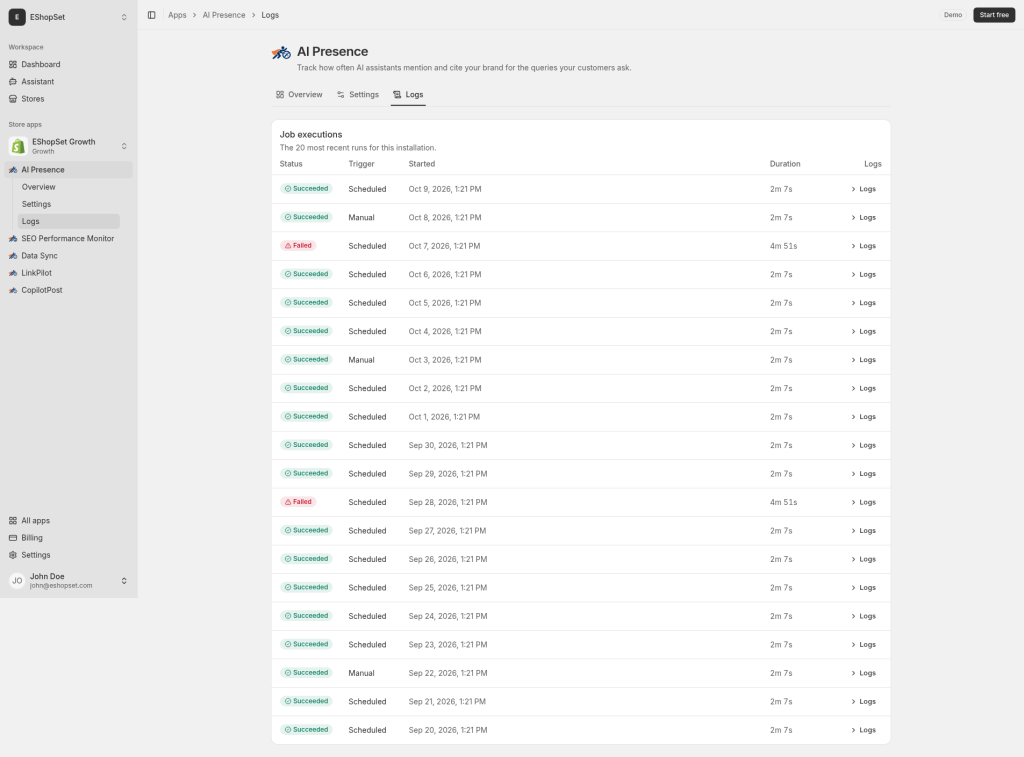Viewport: 1024px width, 757px height.
Task: Click the Start free button
Action: coord(994,15)
